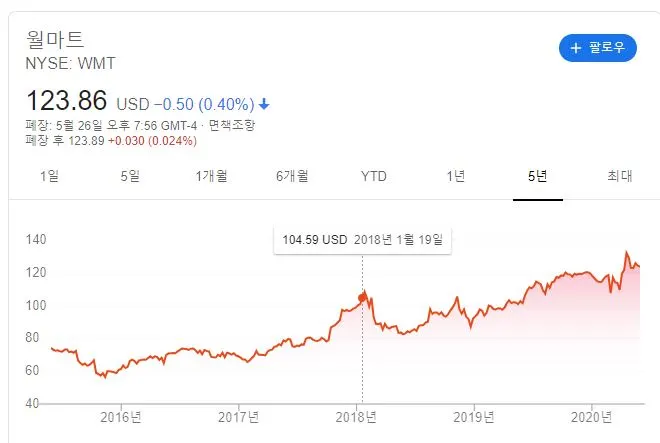Screen dimensions: 660x443
Task: Click the NYSE: WMT ticker label
Action: pos(70,64)
